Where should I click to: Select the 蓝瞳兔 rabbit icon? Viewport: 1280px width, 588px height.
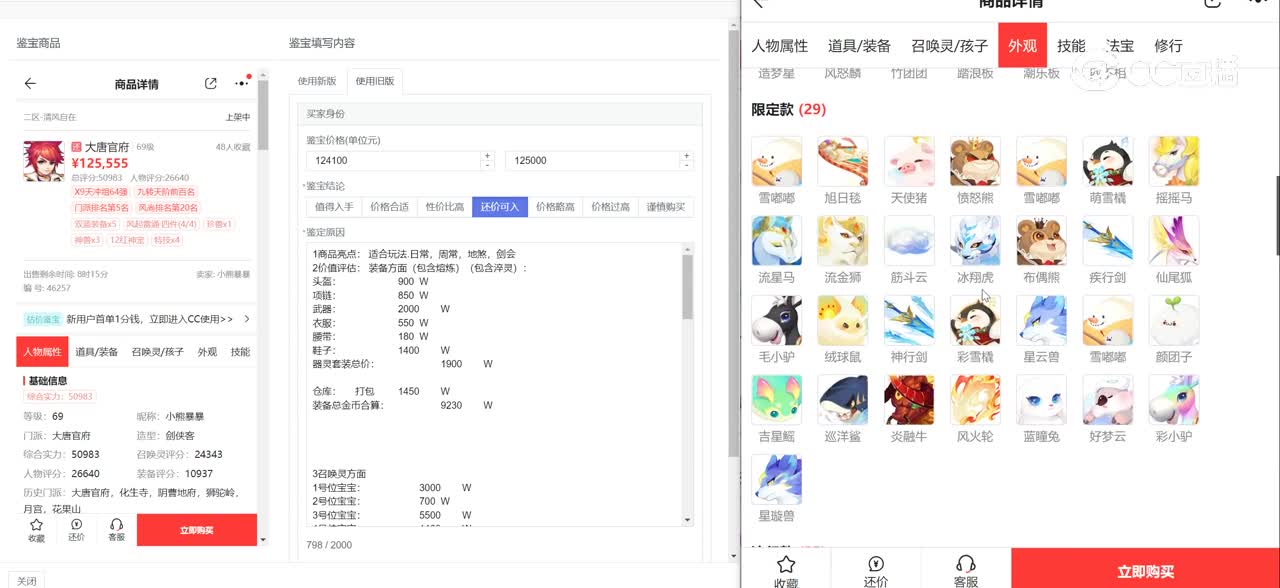pyautogui.click(x=1041, y=400)
